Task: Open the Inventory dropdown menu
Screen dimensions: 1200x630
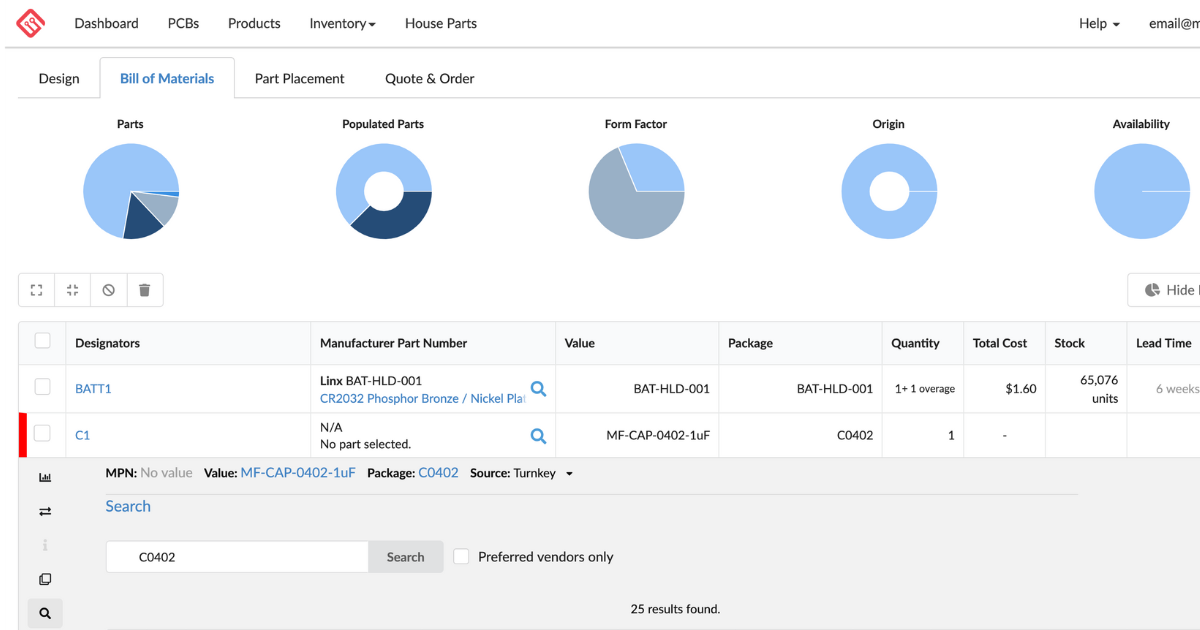Action: (x=342, y=23)
